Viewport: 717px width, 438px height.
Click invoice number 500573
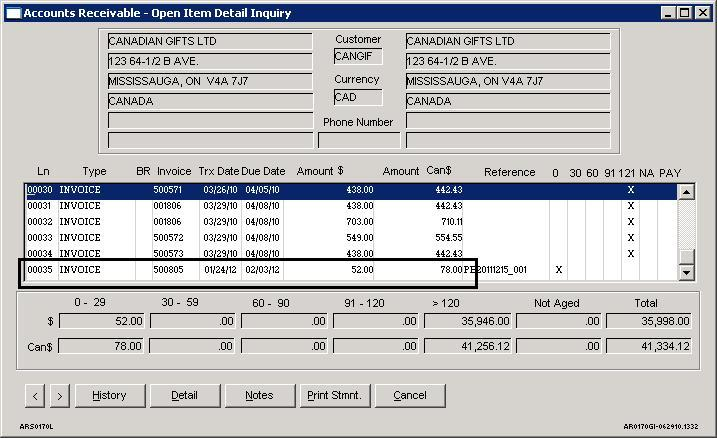click(x=168, y=254)
